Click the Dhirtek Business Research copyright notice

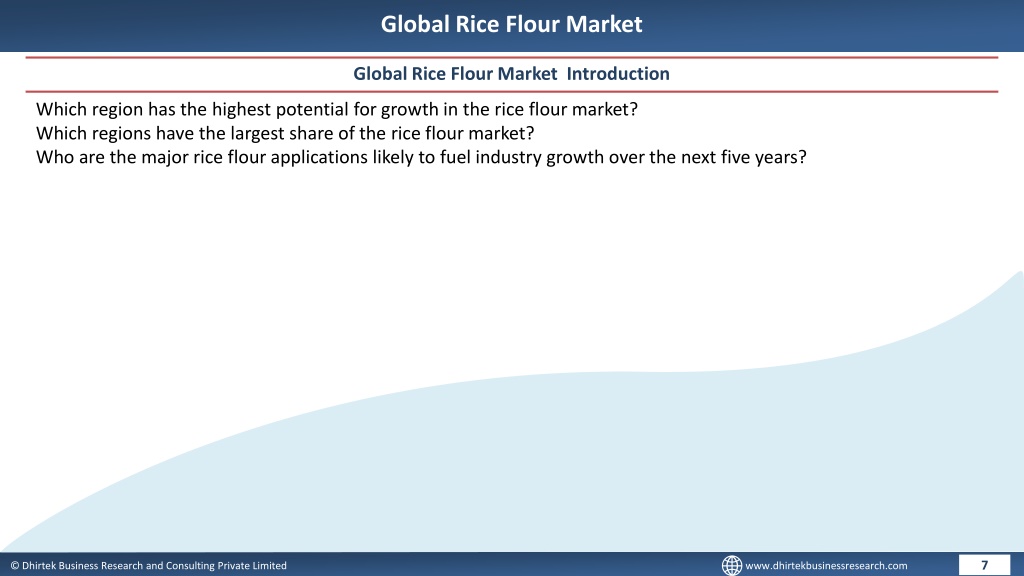[148, 566]
